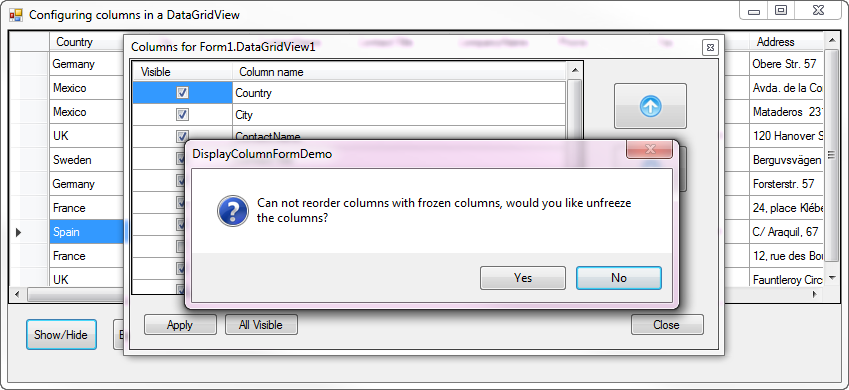Click the main grid scroll-up arrow
The image size is (849, 390).
pos(831,41)
